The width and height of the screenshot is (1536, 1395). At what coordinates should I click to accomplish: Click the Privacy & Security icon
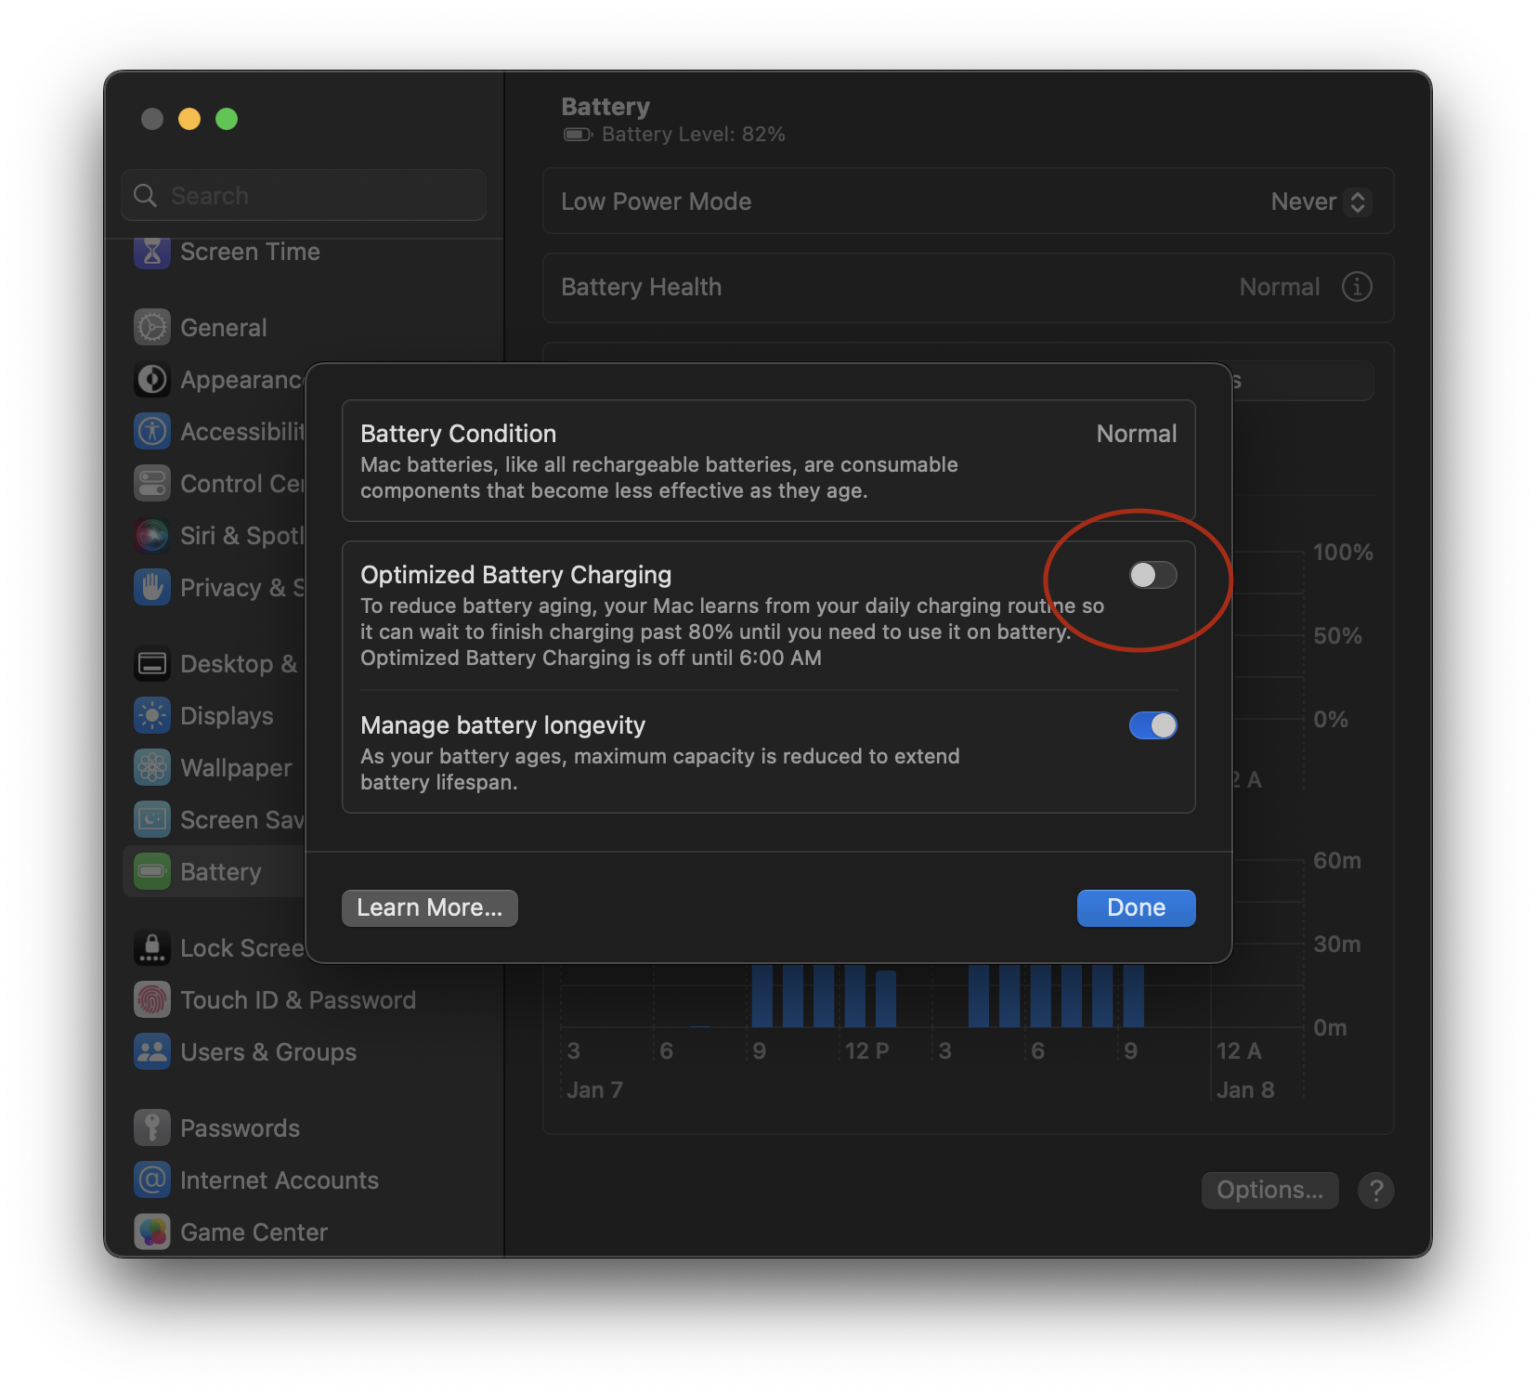coord(151,587)
